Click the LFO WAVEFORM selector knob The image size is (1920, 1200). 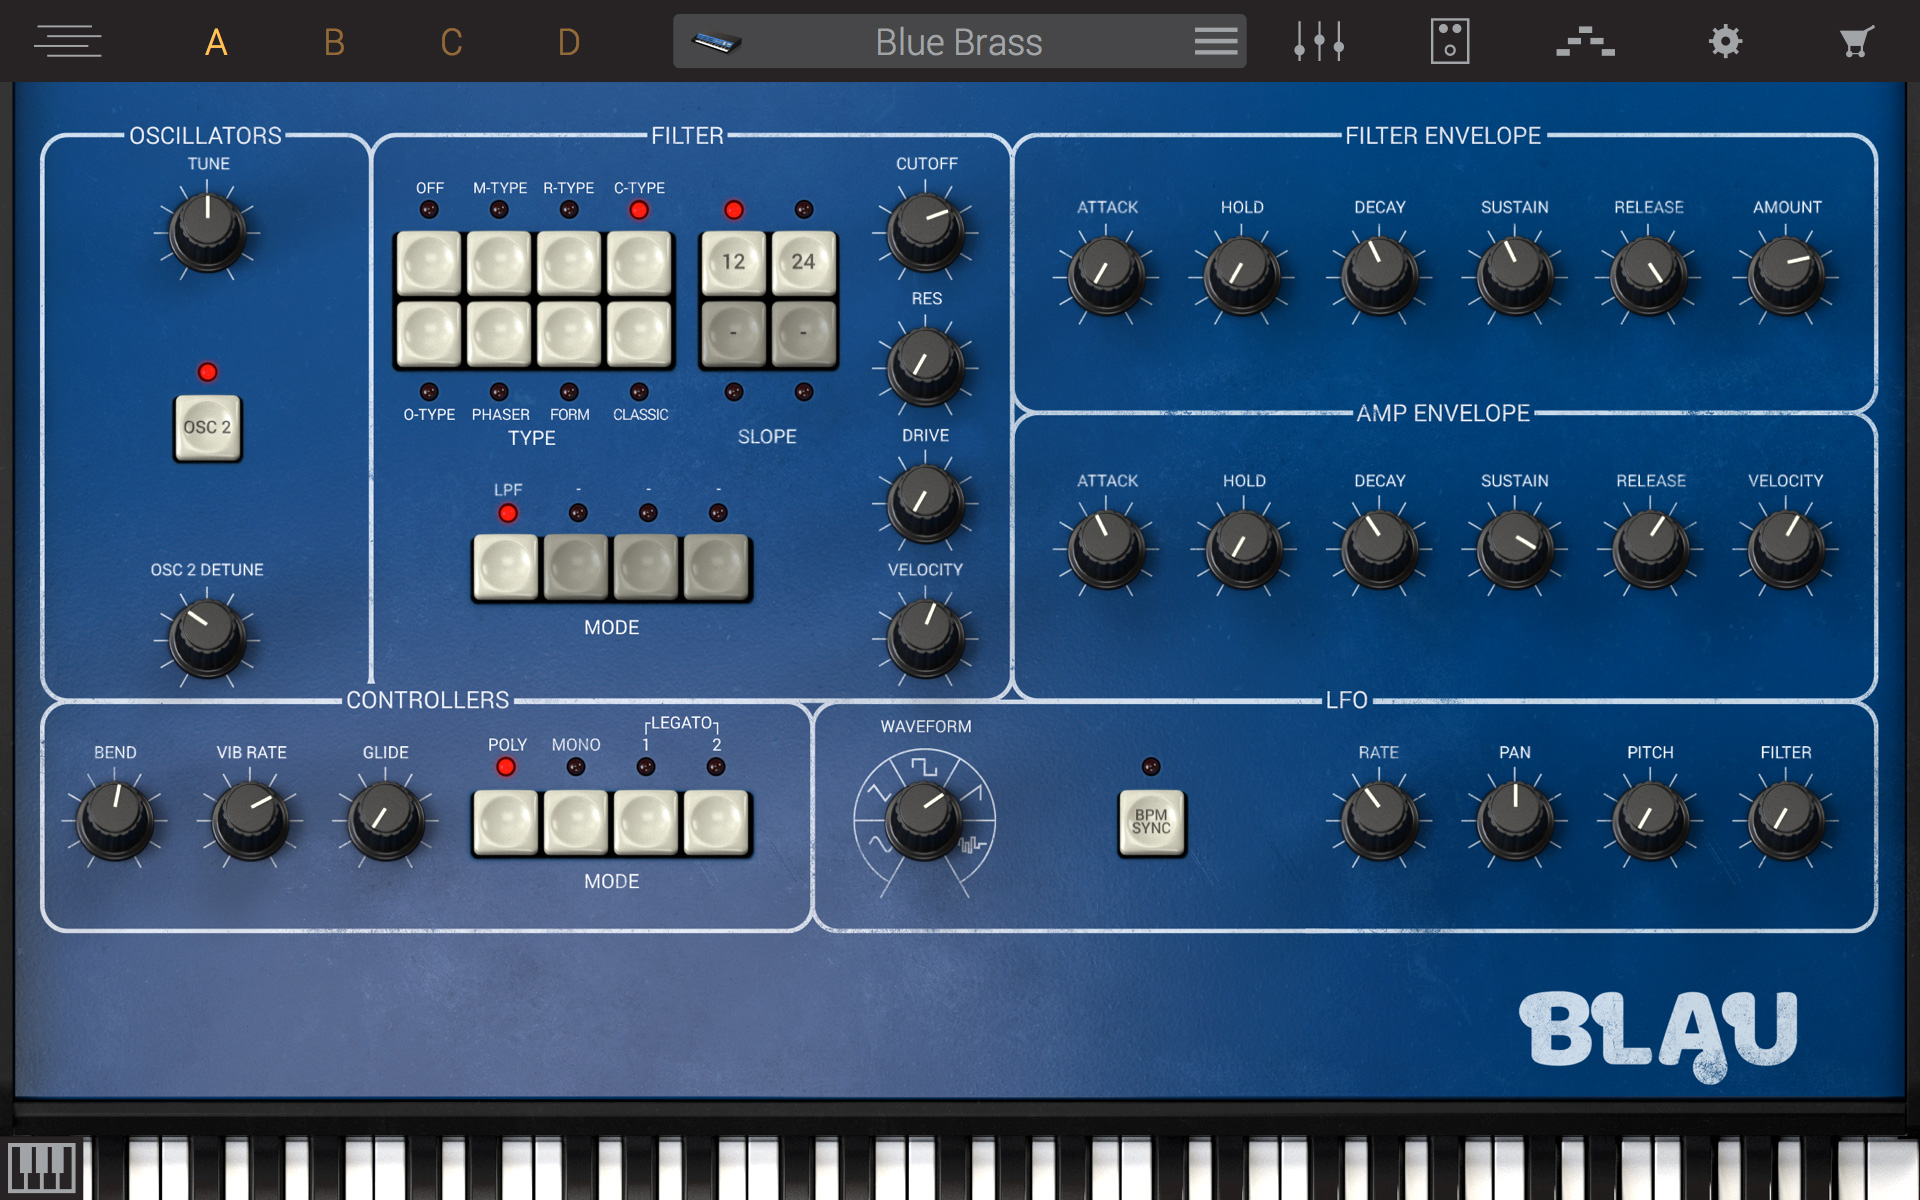point(923,818)
